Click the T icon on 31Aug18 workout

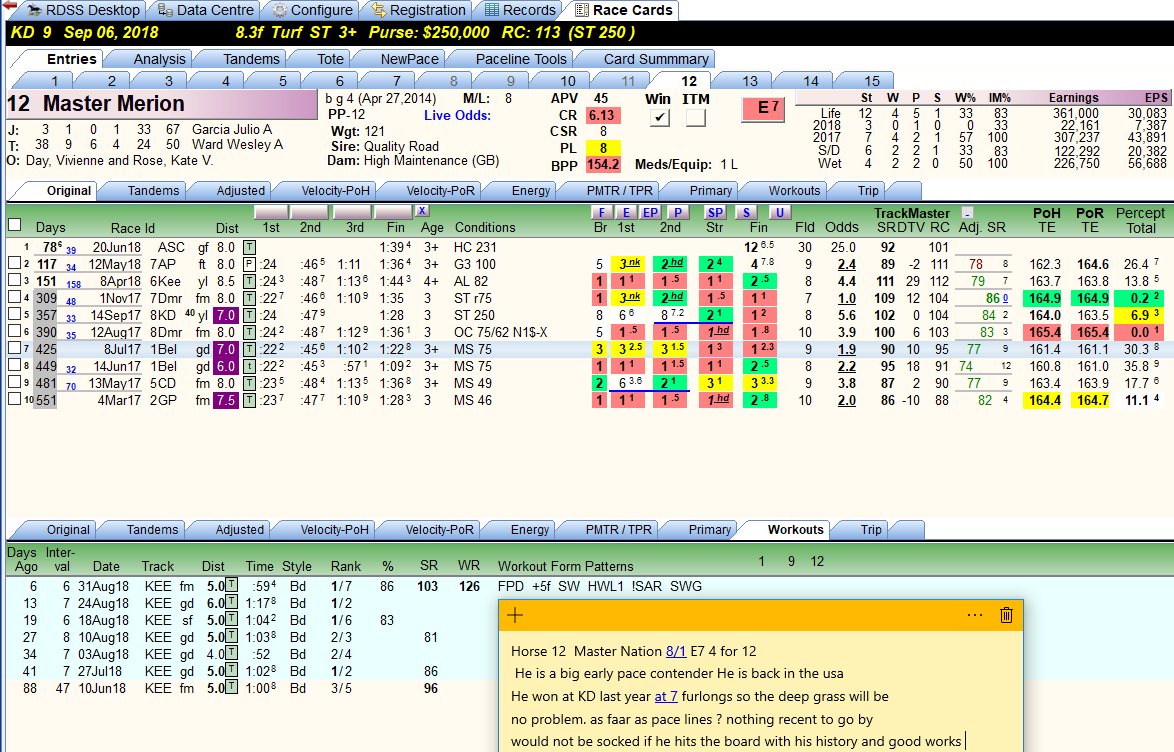(x=232, y=585)
